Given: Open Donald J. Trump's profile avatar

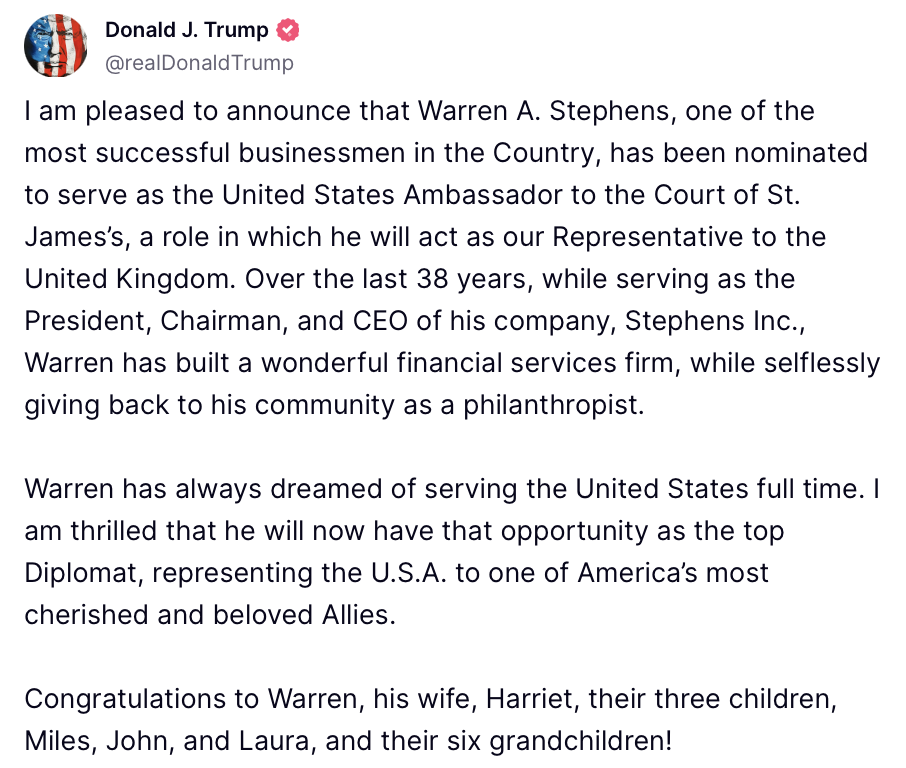Looking at the screenshot, I should pyautogui.click(x=55, y=46).
